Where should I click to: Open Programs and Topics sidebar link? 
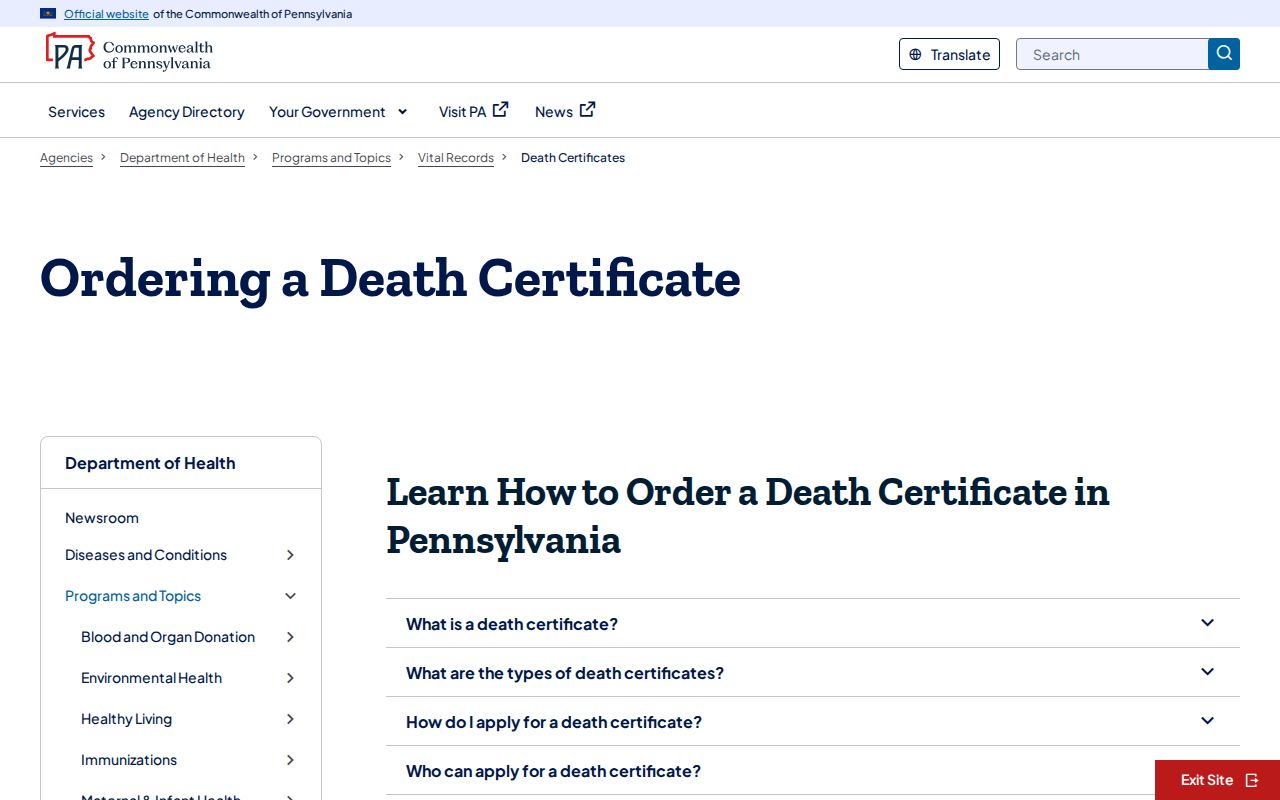coord(133,596)
